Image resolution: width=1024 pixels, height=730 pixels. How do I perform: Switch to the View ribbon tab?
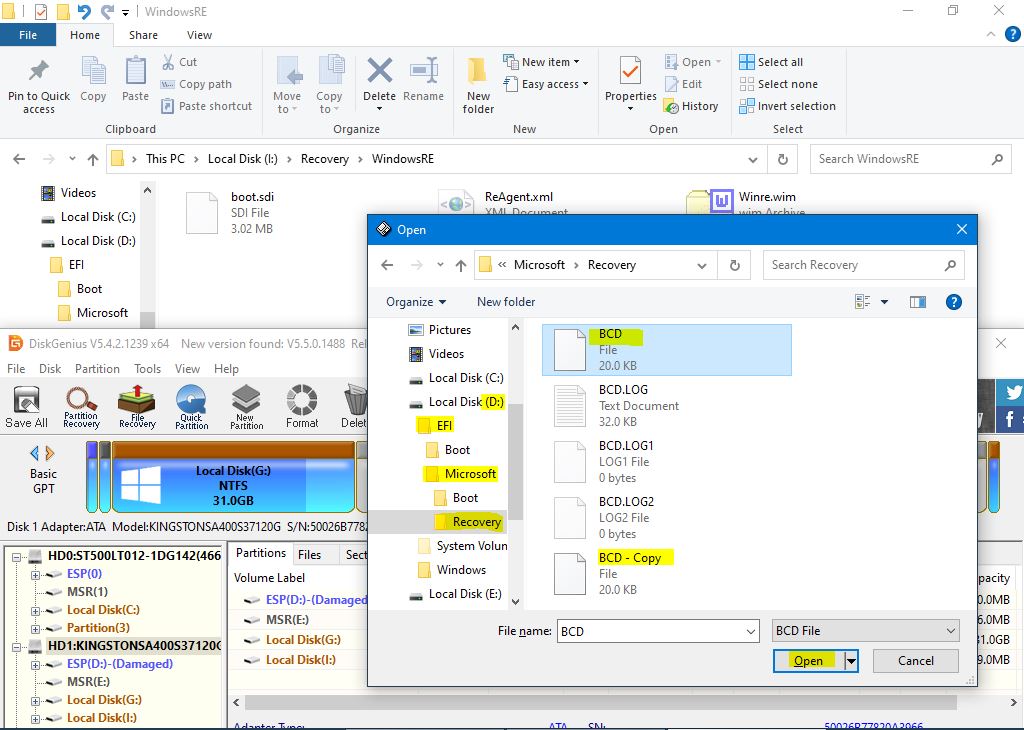coord(199,35)
